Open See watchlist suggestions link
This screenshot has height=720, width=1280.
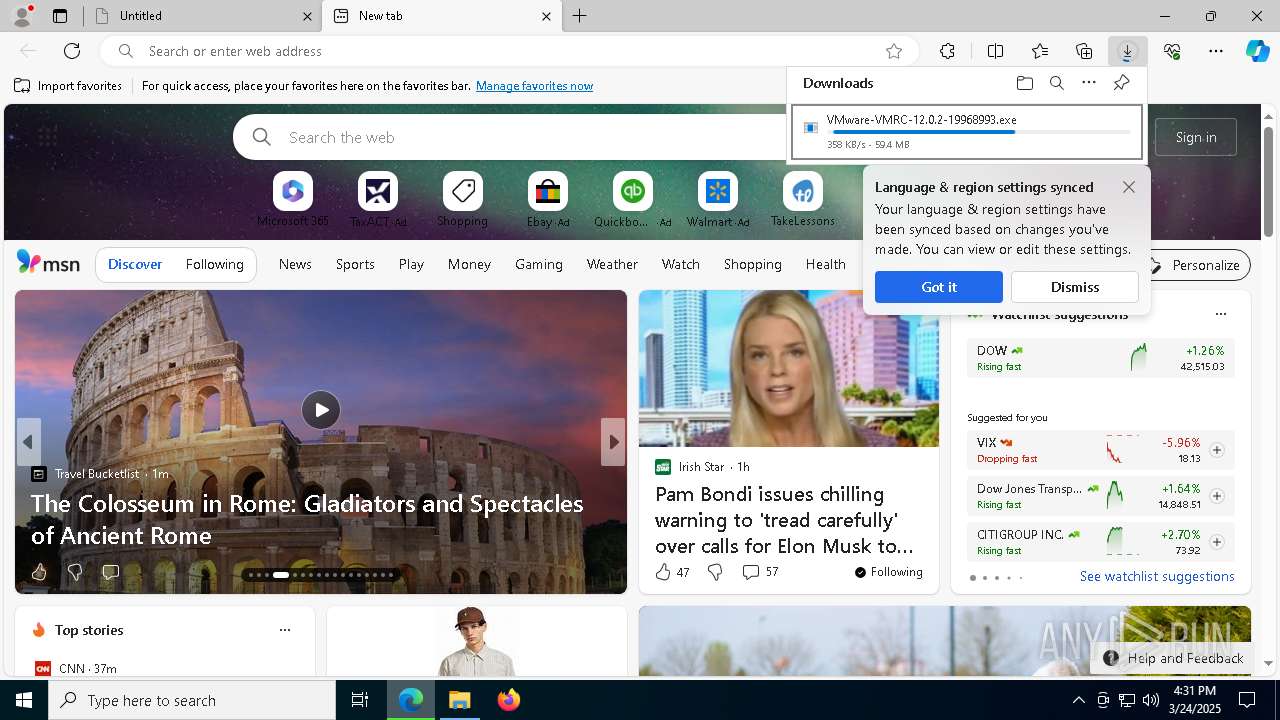coord(1157,576)
